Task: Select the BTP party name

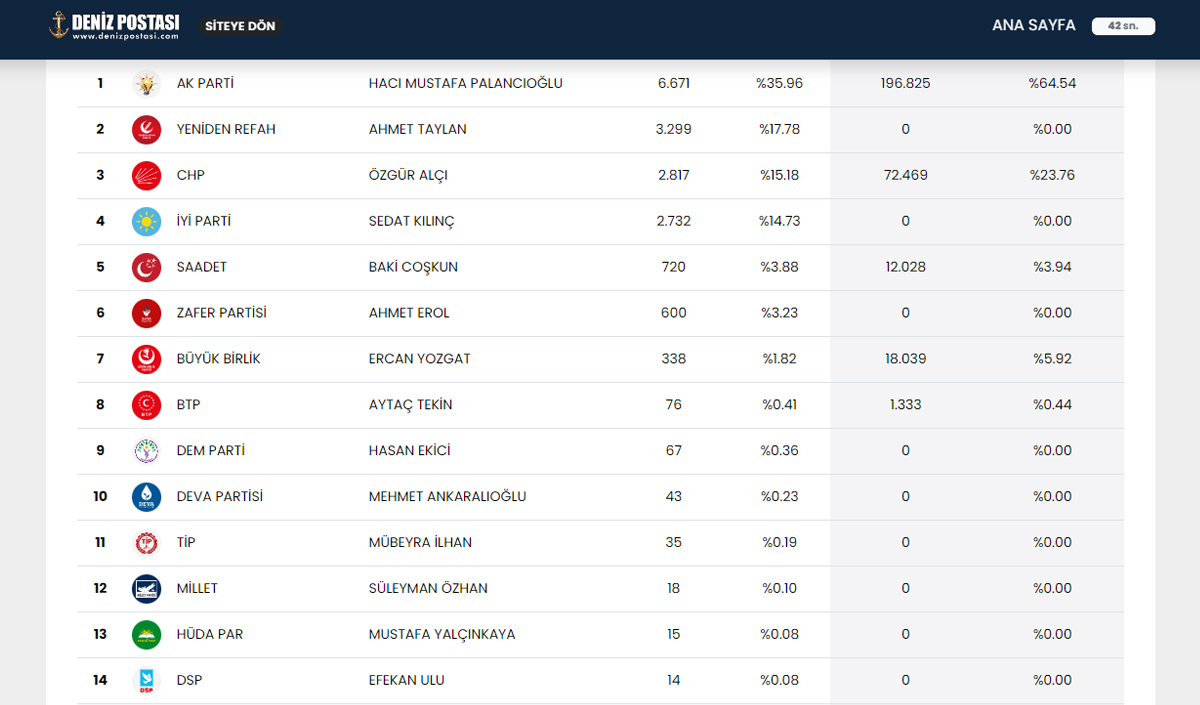Action: tap(189, 406)
